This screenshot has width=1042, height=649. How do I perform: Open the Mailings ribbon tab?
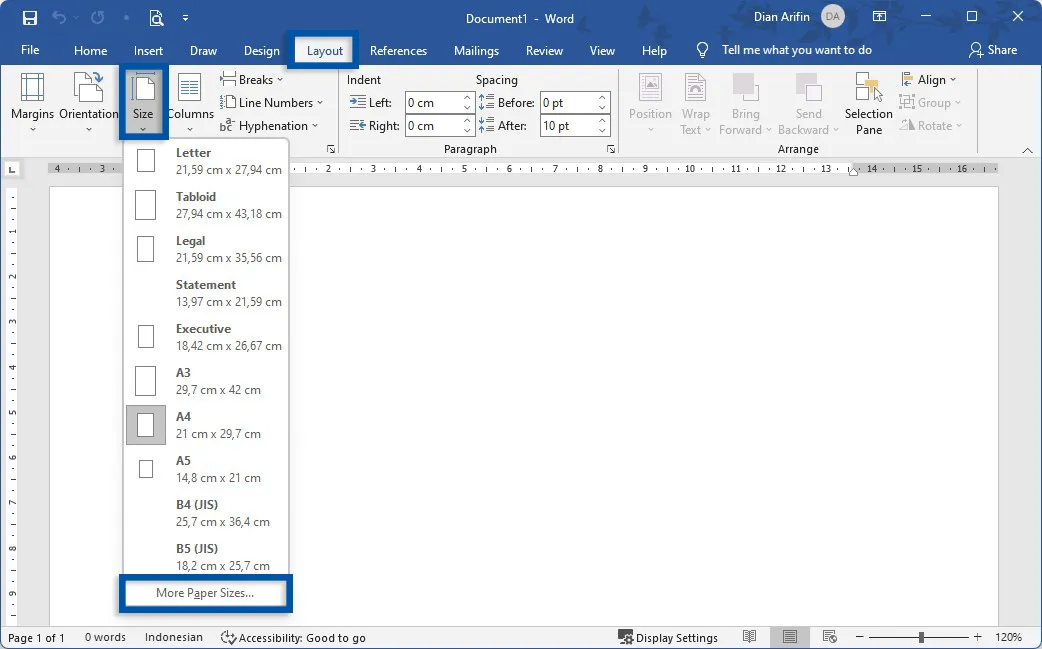[476, 50]
